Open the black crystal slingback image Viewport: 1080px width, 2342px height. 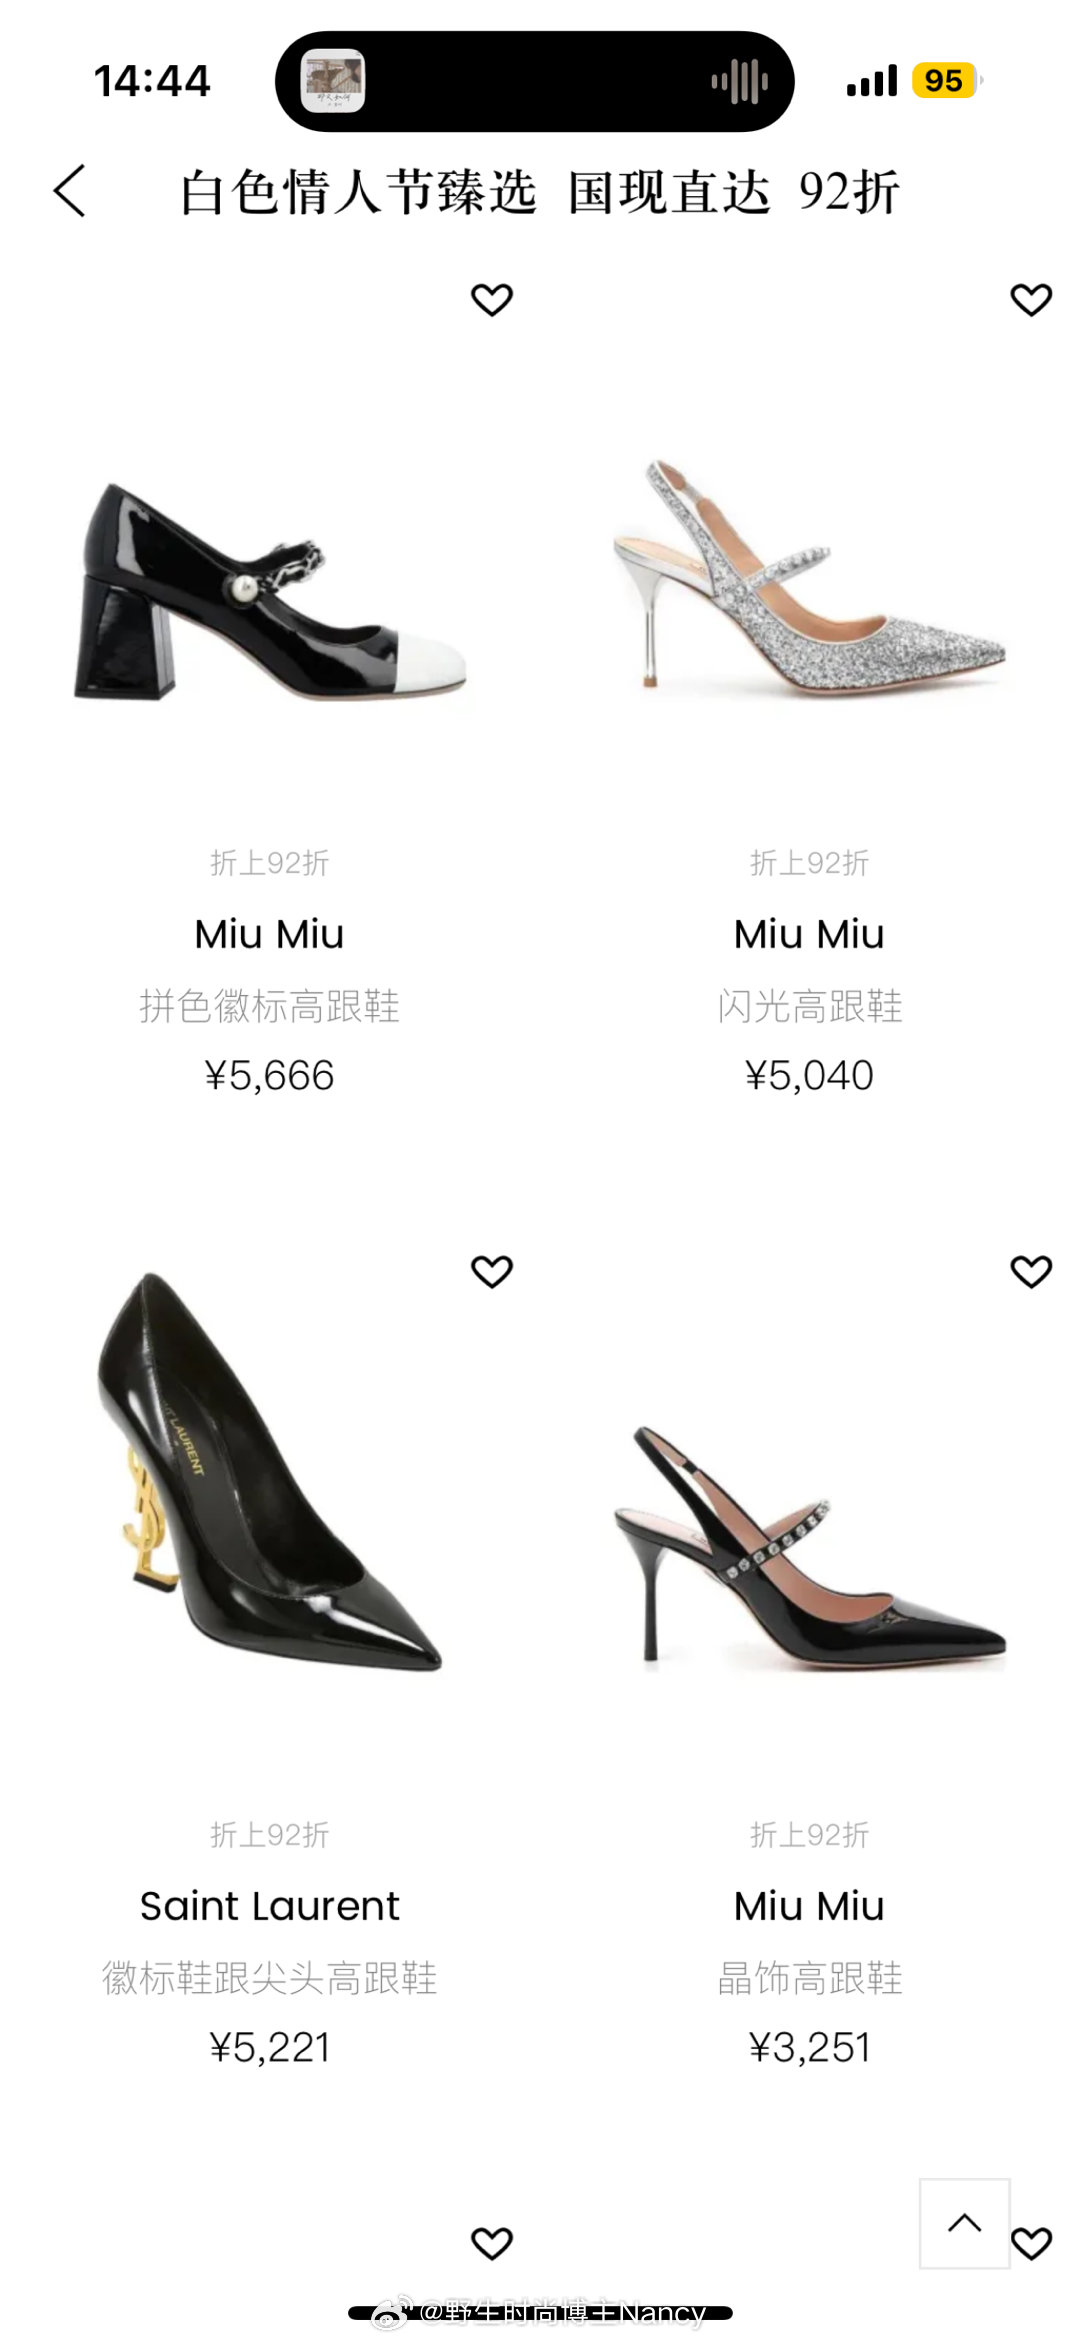(x=809, y=1545)
